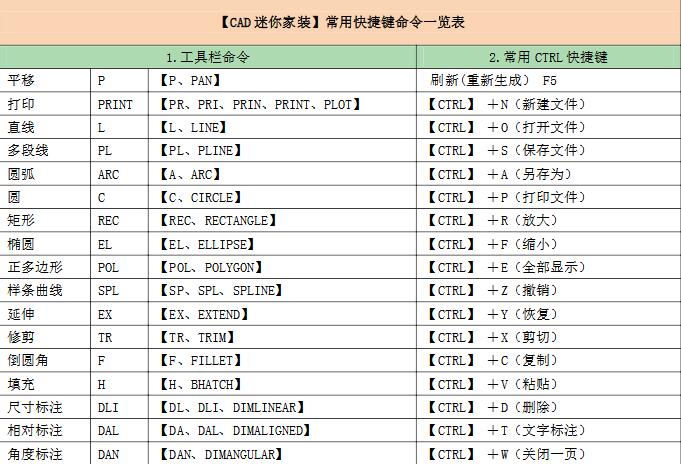Click the CTRL+D (删除) entry
This screenshot has width=681, height=464.
coord(549,408)
